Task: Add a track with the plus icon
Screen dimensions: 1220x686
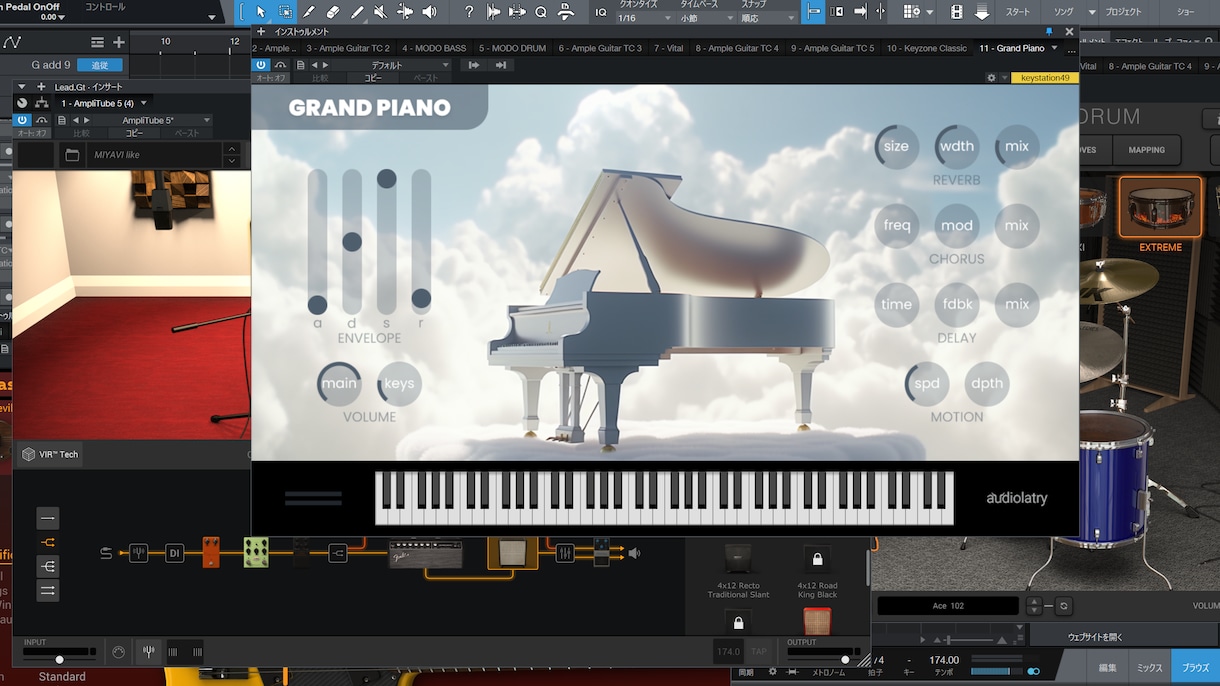Action: pos(119,42)
